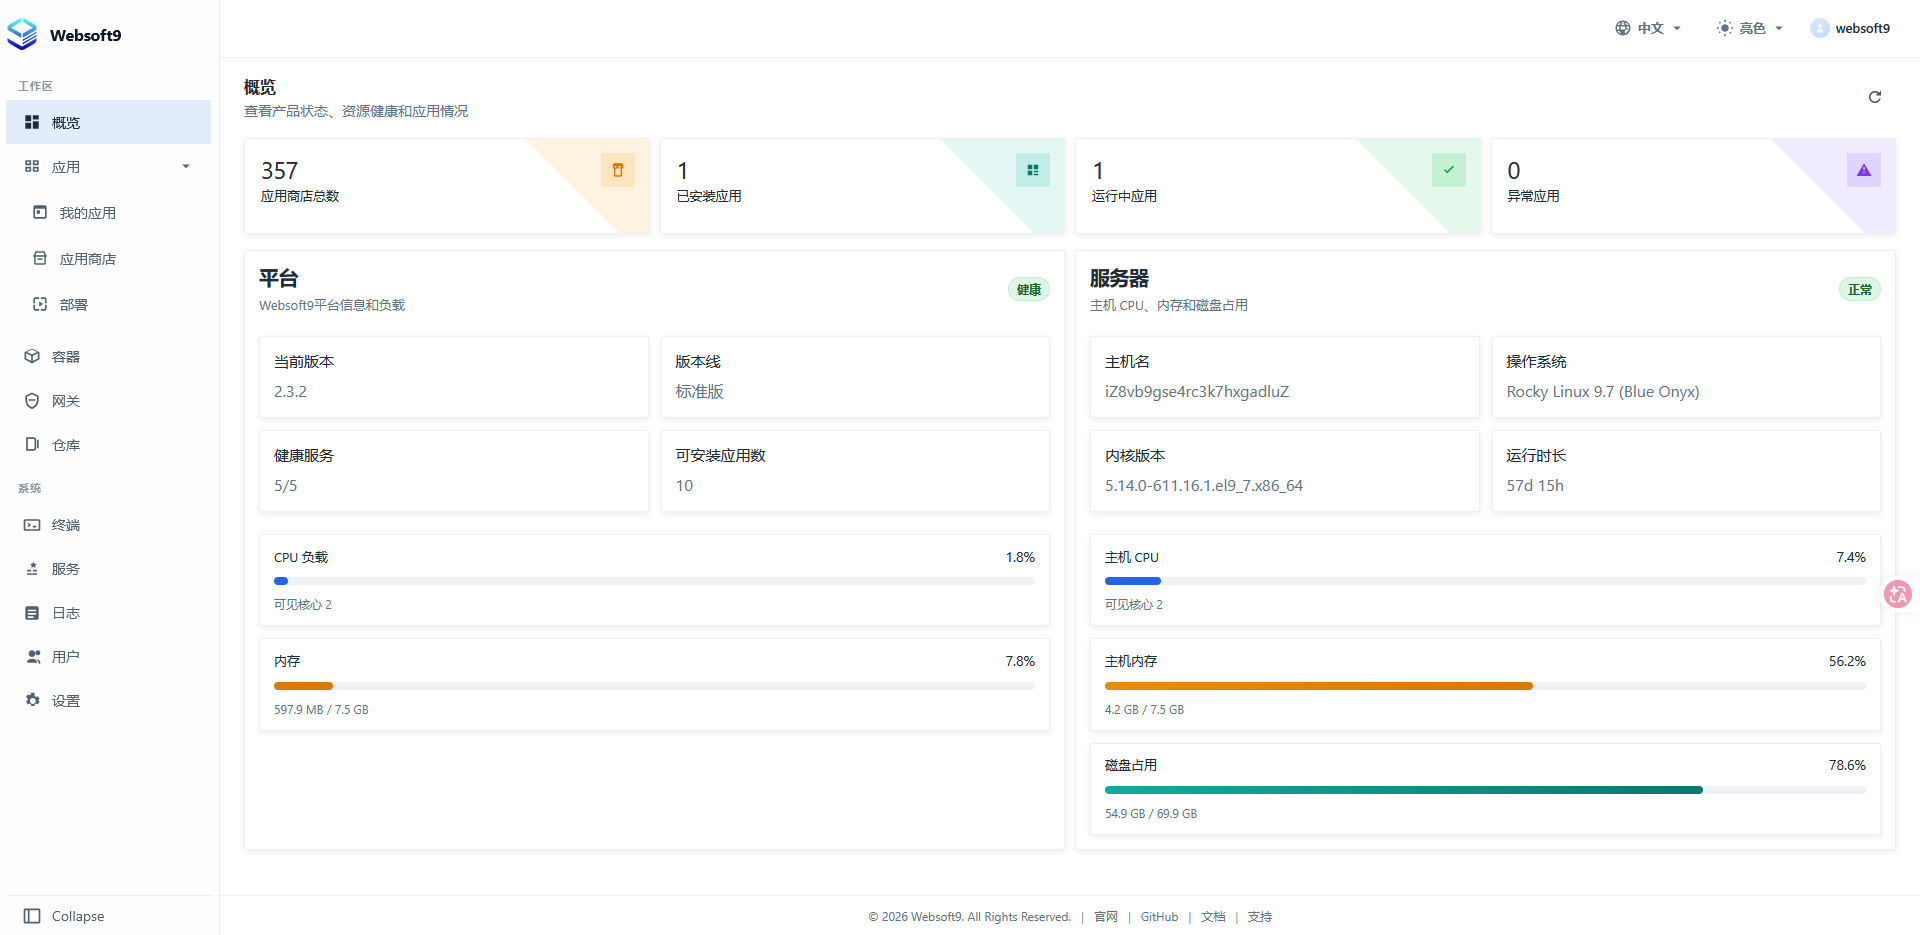The image size is (1920, 935).
Task: Click the Settings gear icon
Action: 32,700
